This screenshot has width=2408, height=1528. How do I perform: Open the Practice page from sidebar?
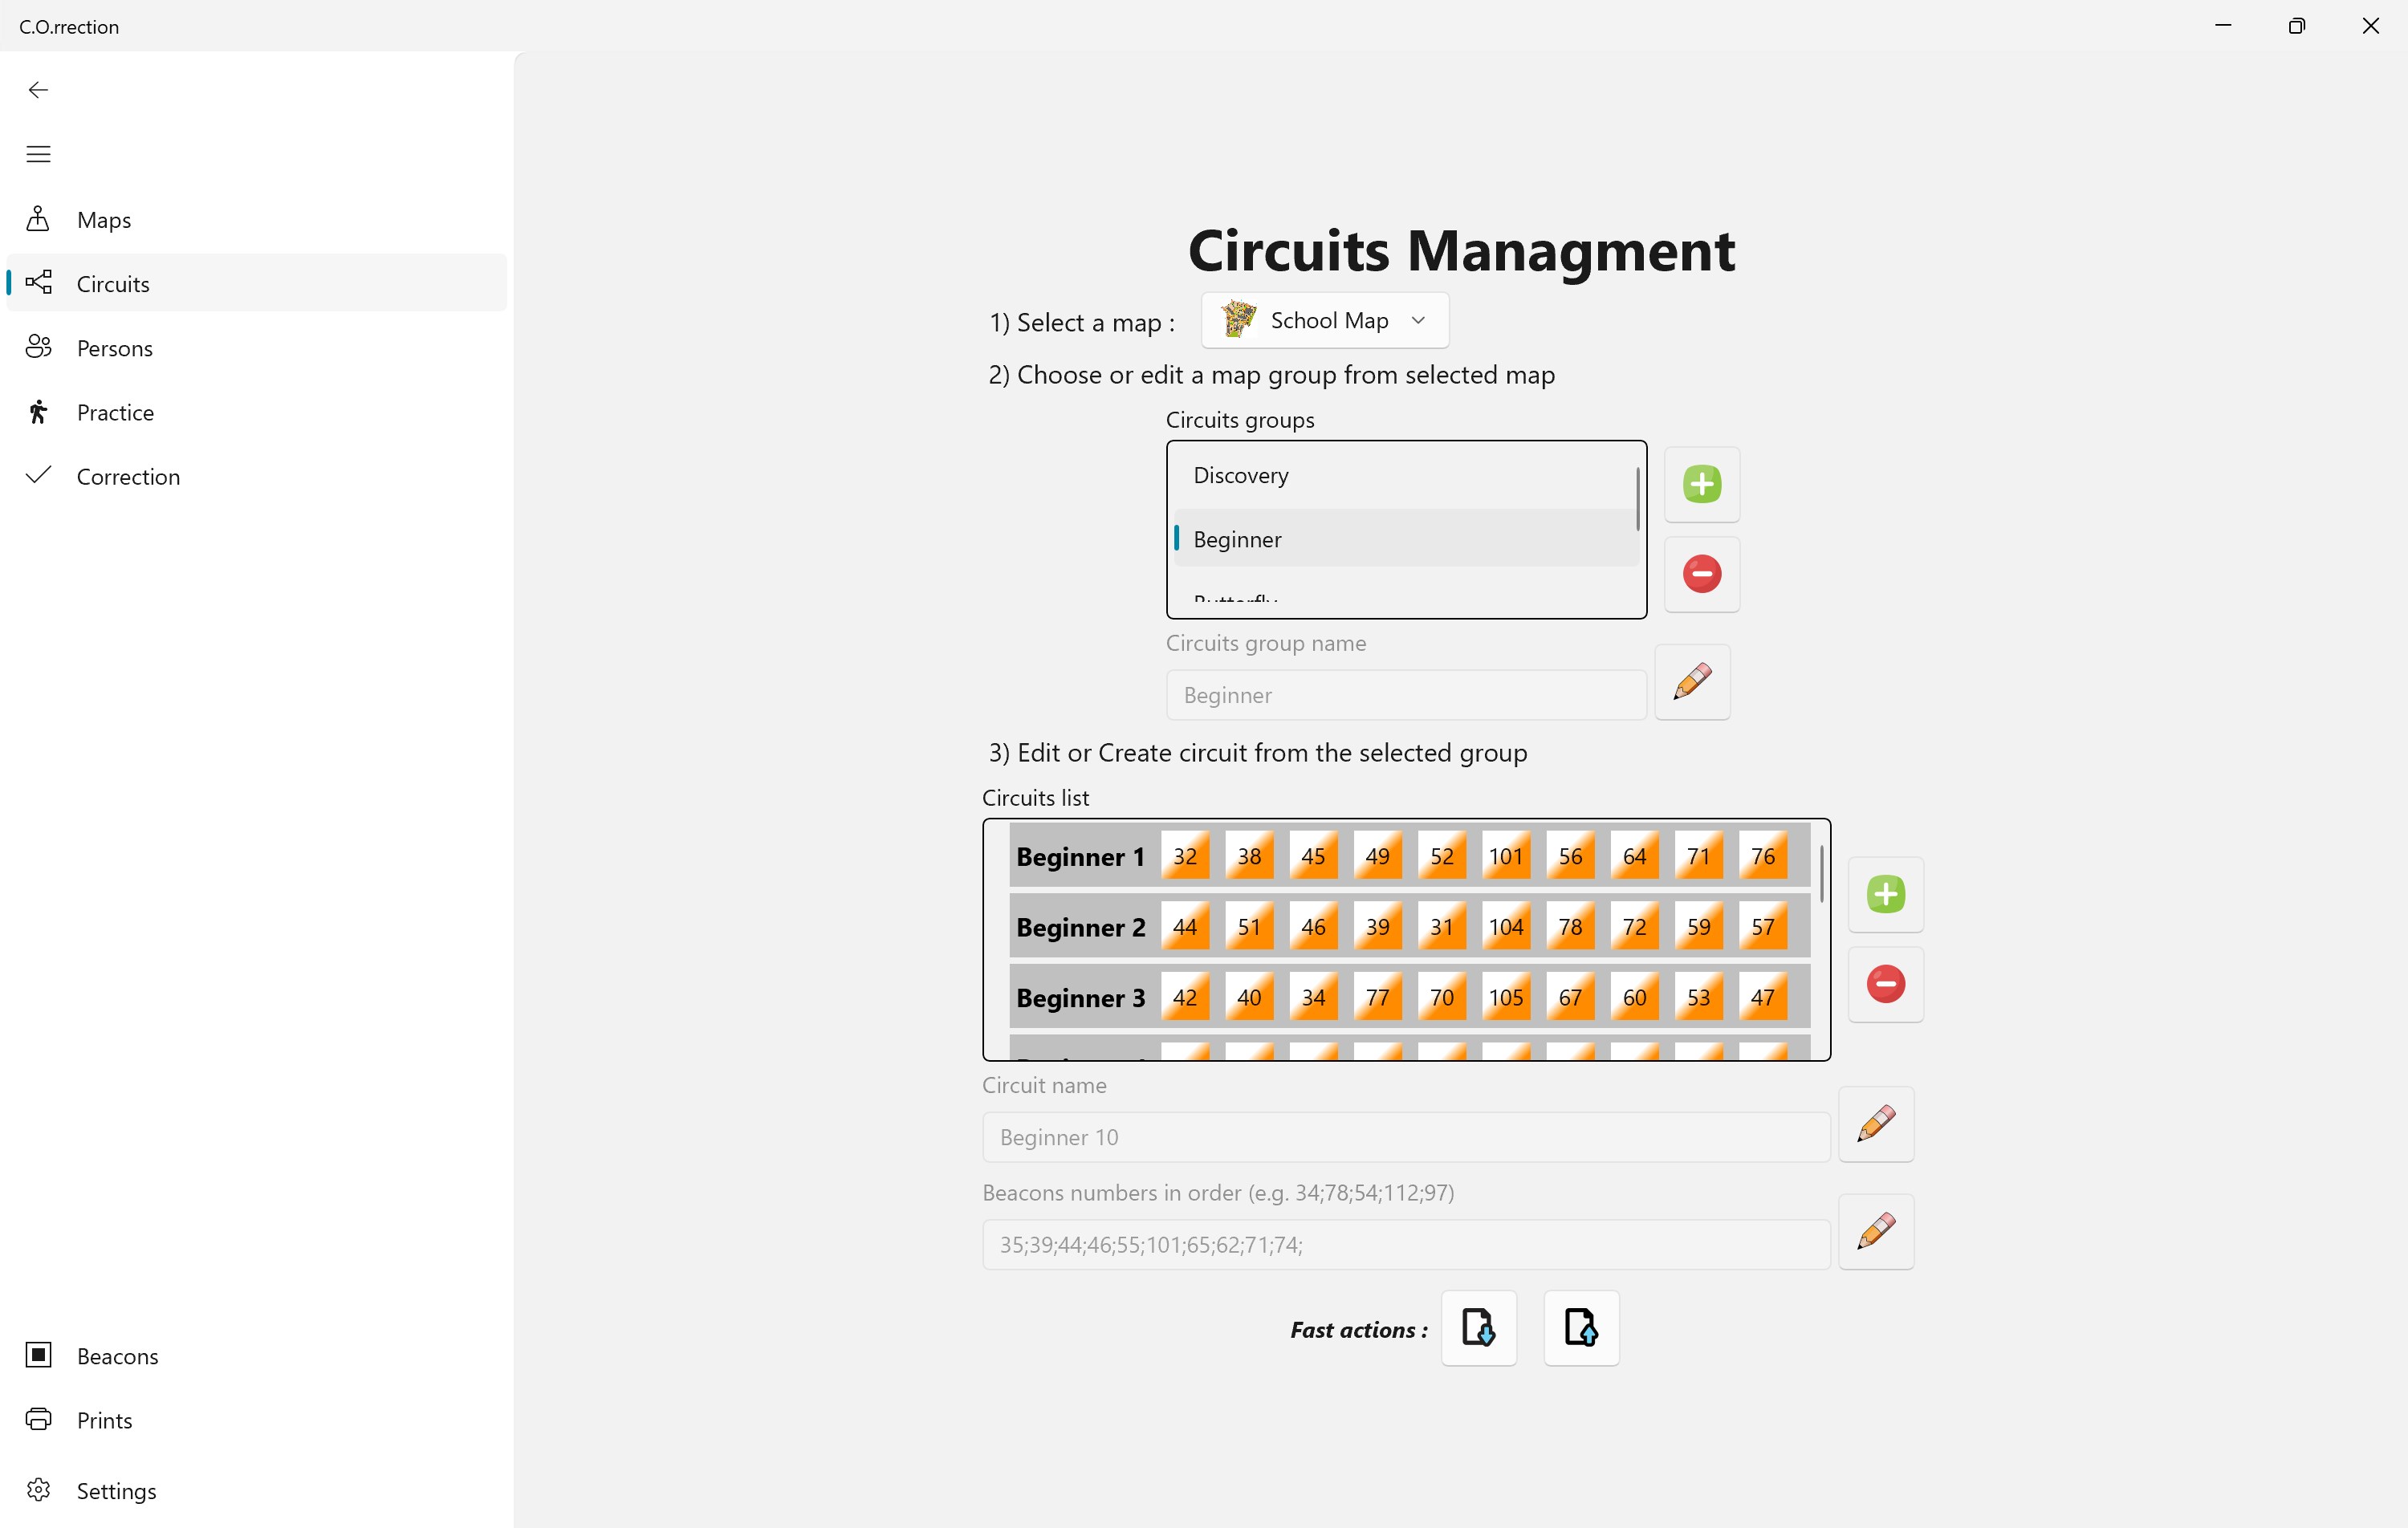coord(115,412)
